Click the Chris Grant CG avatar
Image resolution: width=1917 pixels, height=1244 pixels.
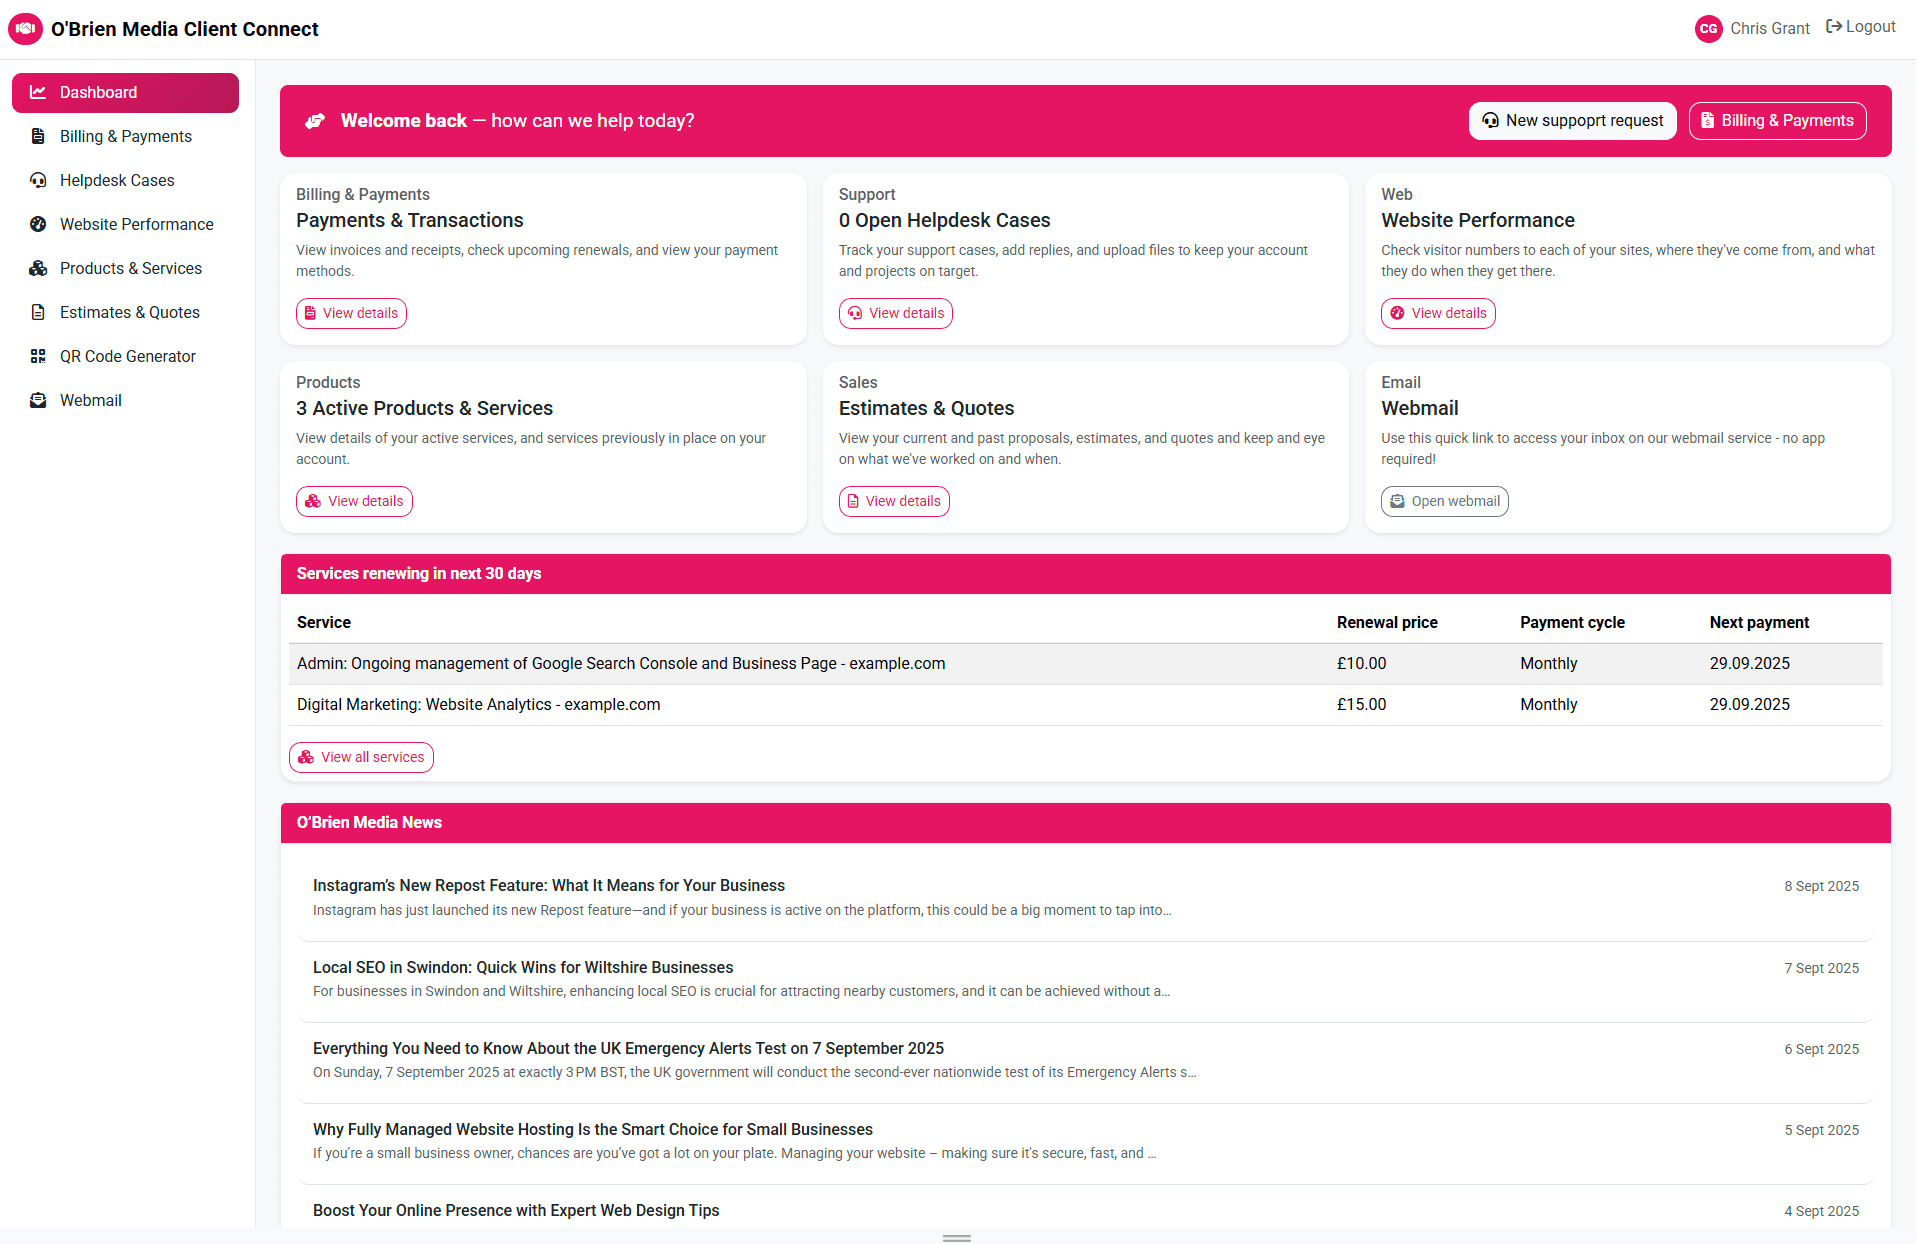(1708, 29)
